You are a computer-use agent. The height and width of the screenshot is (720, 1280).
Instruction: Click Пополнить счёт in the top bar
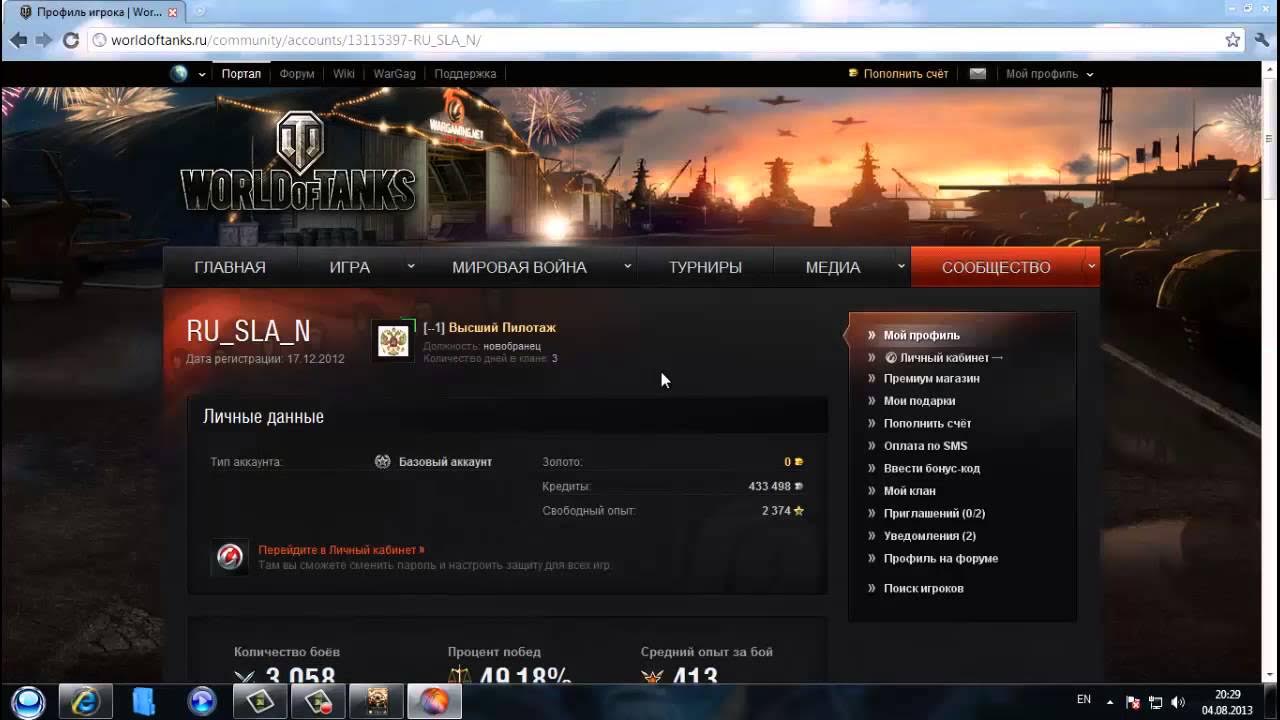(906, 74)
